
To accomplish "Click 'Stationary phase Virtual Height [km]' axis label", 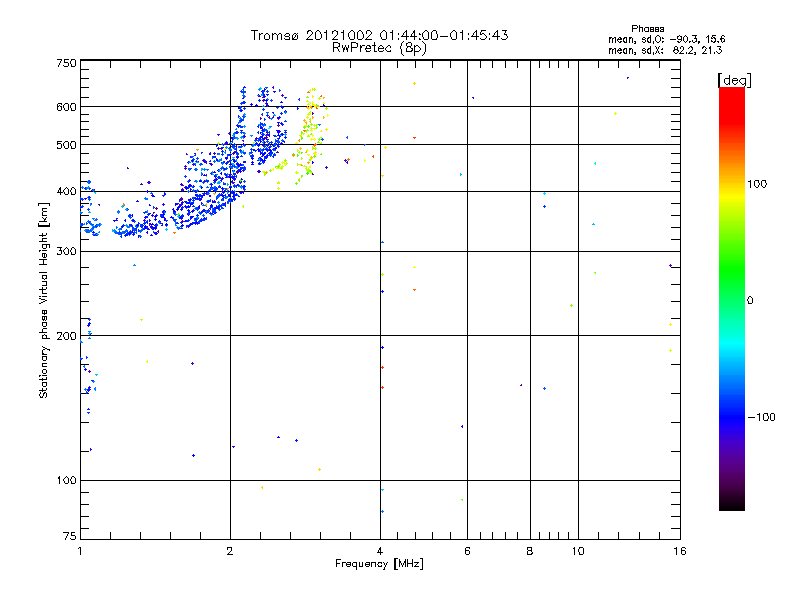I will click(x=44, y=300).
